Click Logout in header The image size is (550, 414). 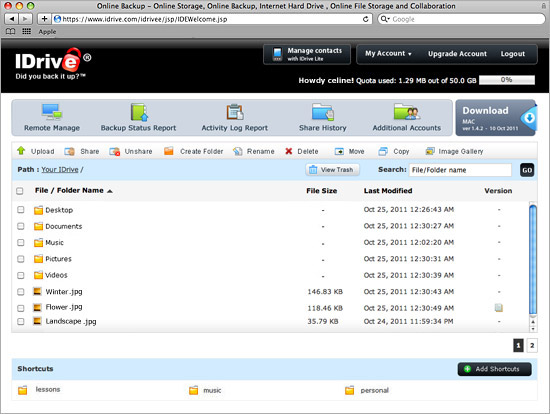click(512, 54)
